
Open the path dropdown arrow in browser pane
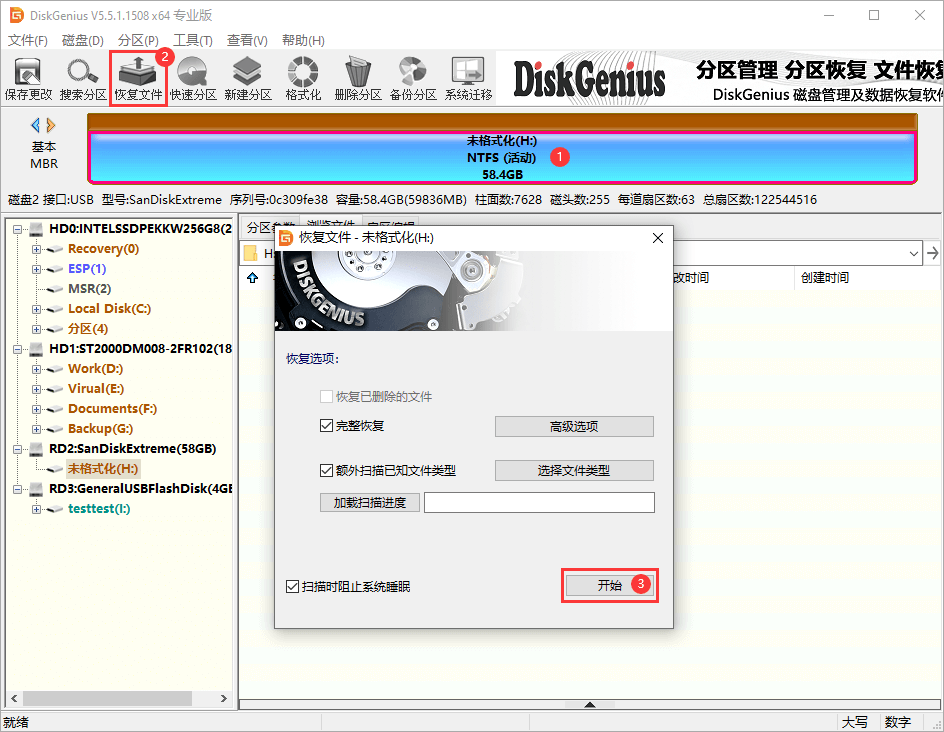(914, 253)
